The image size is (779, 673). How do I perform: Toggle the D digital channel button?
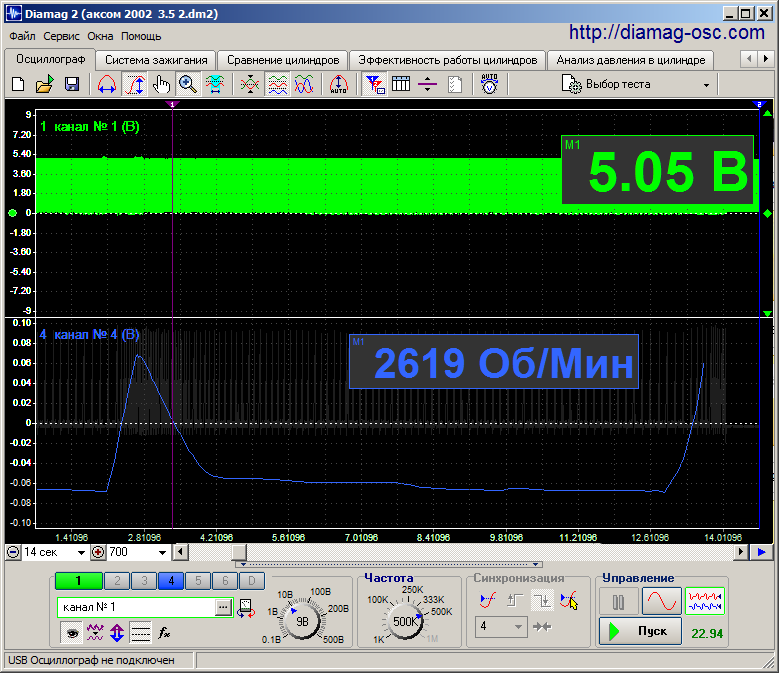(251, 581)
